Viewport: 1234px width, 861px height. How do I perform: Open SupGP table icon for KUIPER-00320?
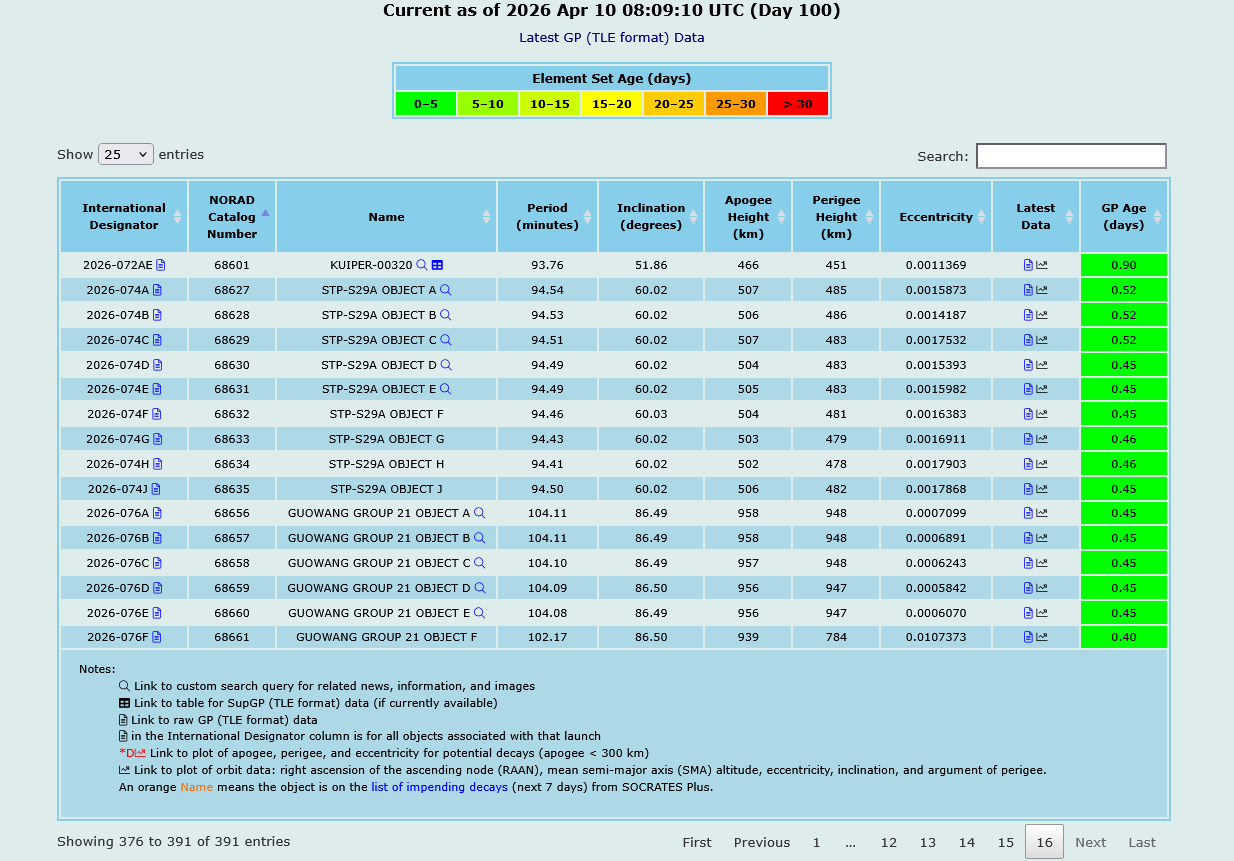click(437, 265)
